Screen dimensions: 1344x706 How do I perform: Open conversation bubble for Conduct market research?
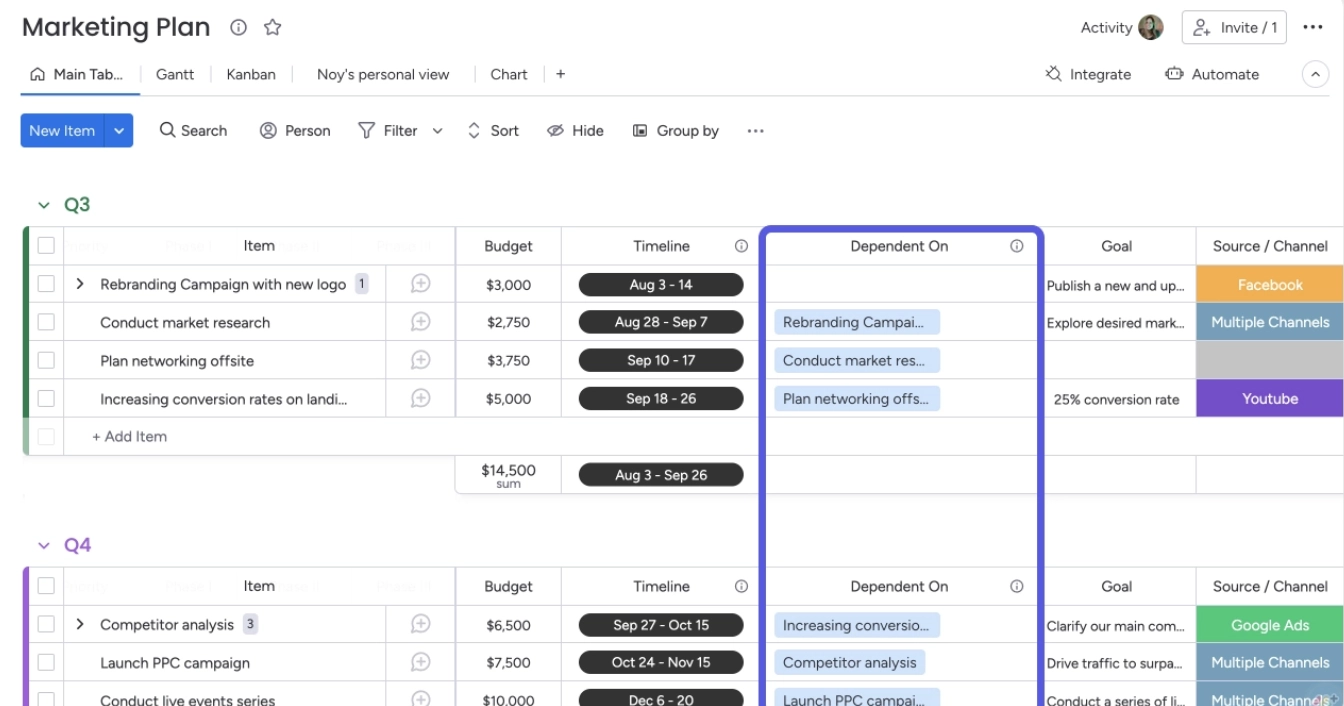tap(421, 322)
